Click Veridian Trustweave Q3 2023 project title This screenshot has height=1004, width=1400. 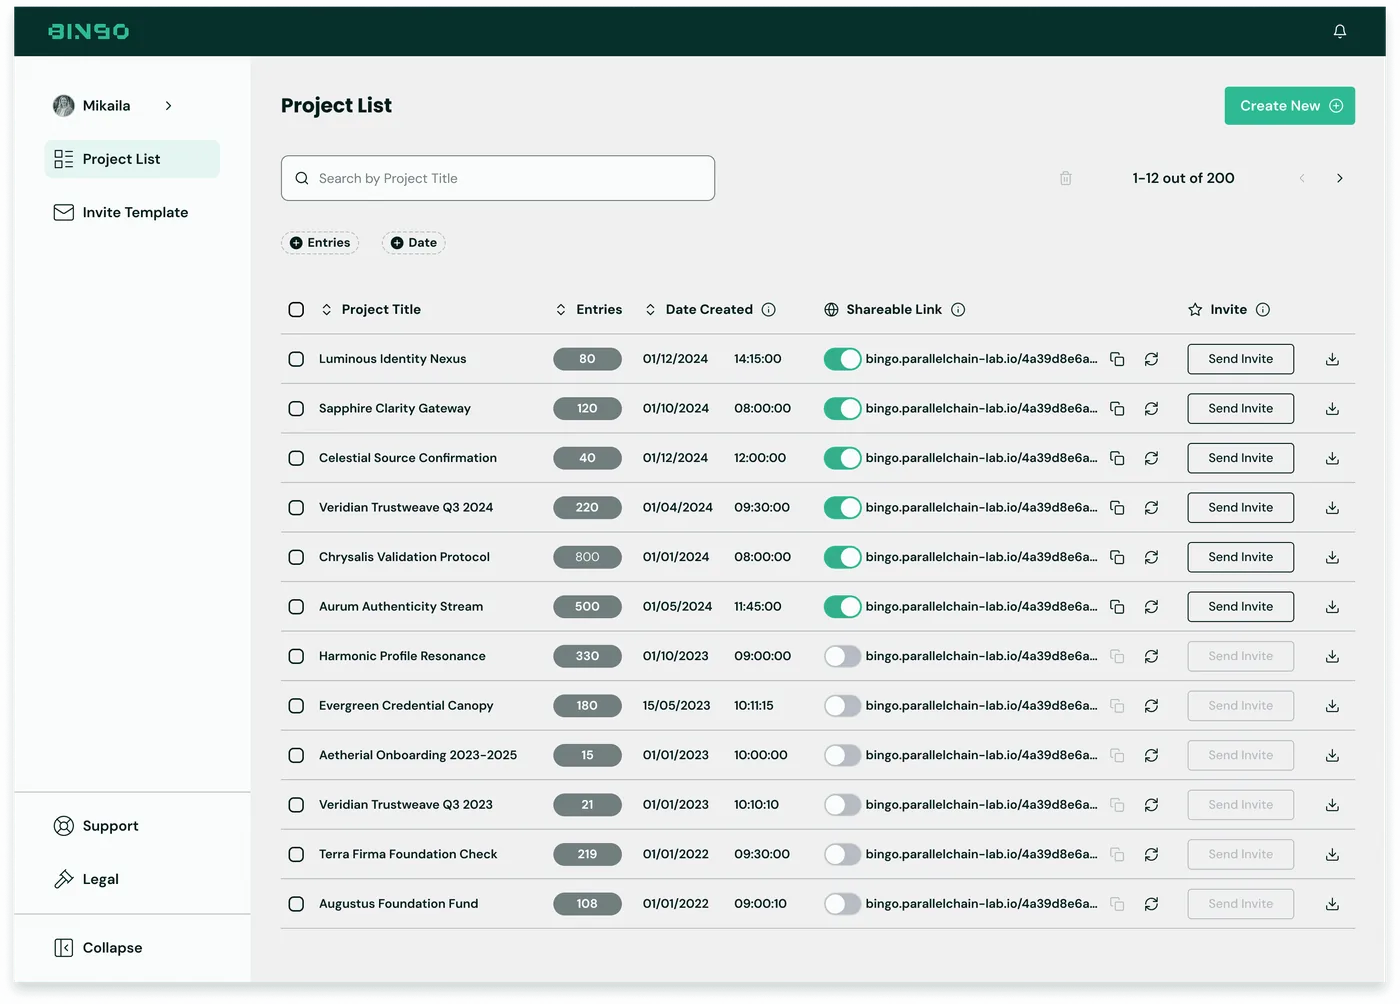coord(406,805)
